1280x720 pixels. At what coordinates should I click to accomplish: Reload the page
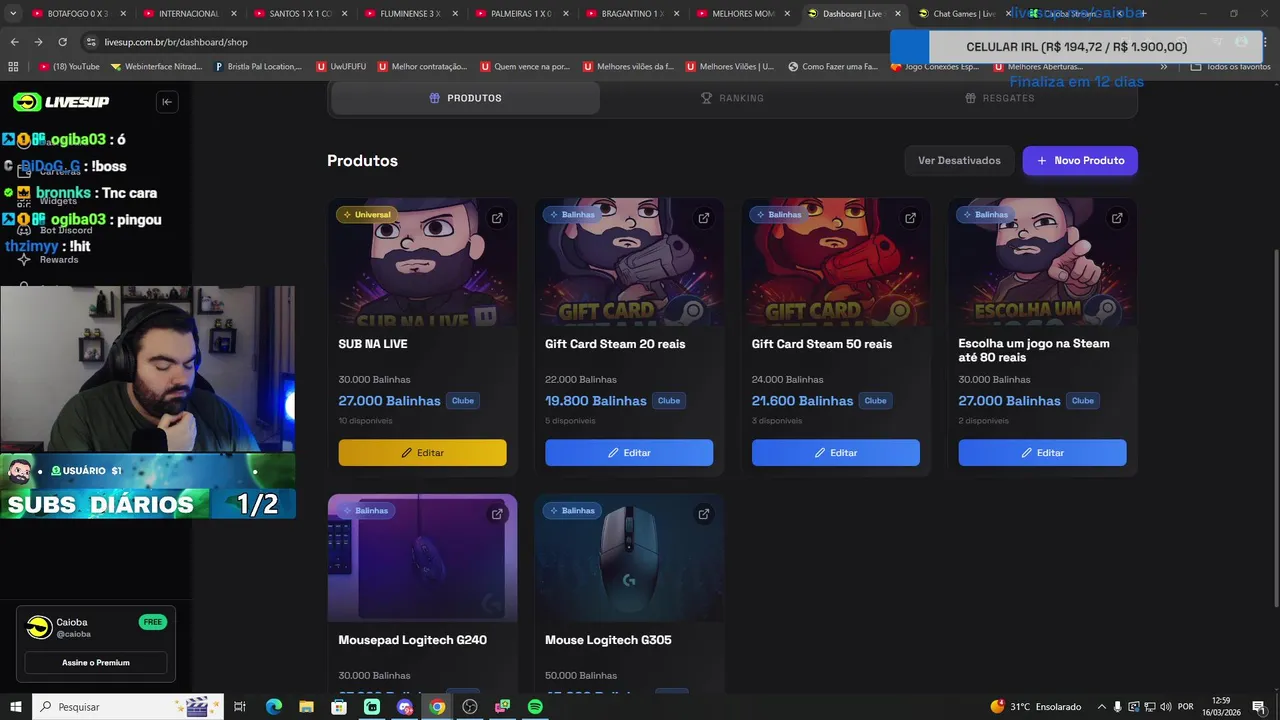click(62, 42)
